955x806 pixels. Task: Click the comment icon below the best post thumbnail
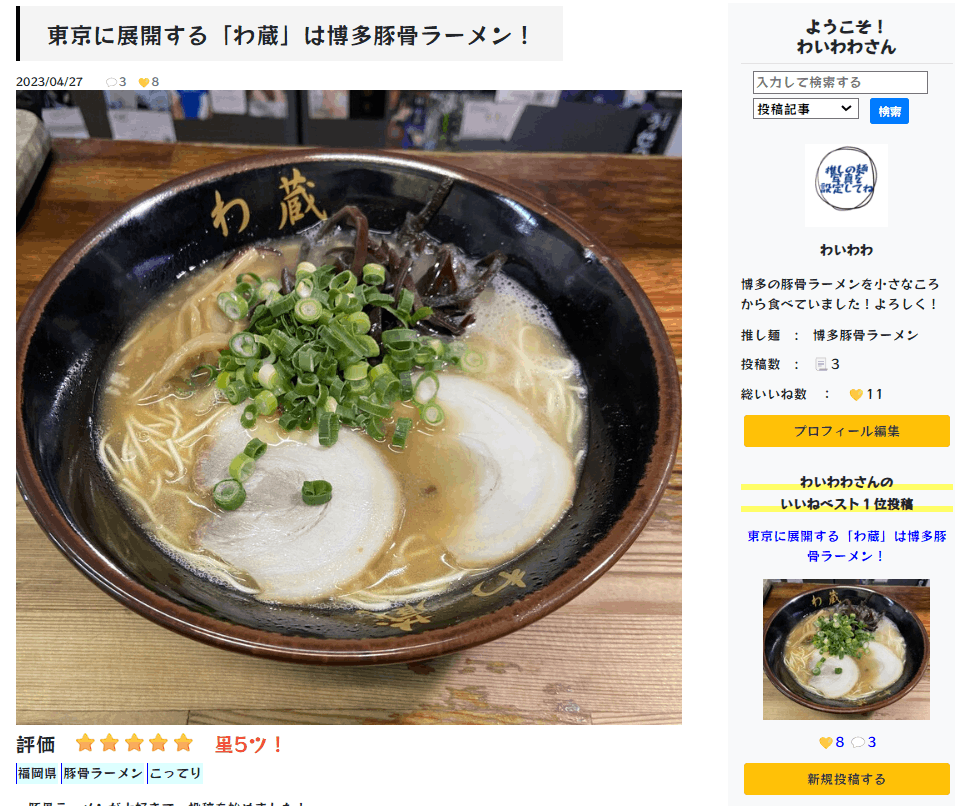click(858, 742)
